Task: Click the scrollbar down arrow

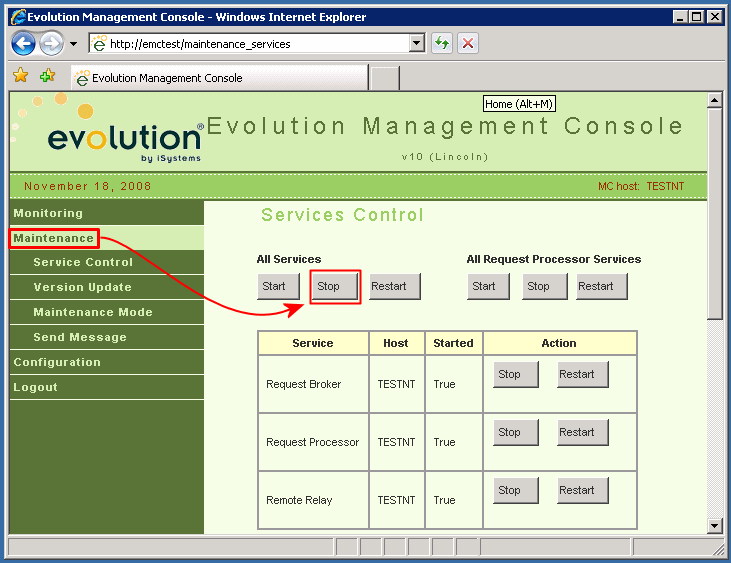Action: (714, 525)
